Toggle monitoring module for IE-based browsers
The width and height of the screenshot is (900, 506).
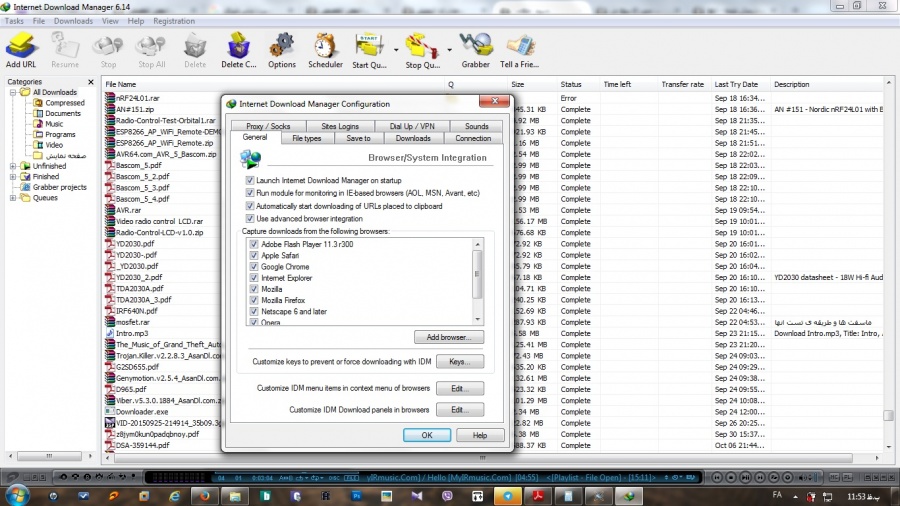click(x=250, y=193)
